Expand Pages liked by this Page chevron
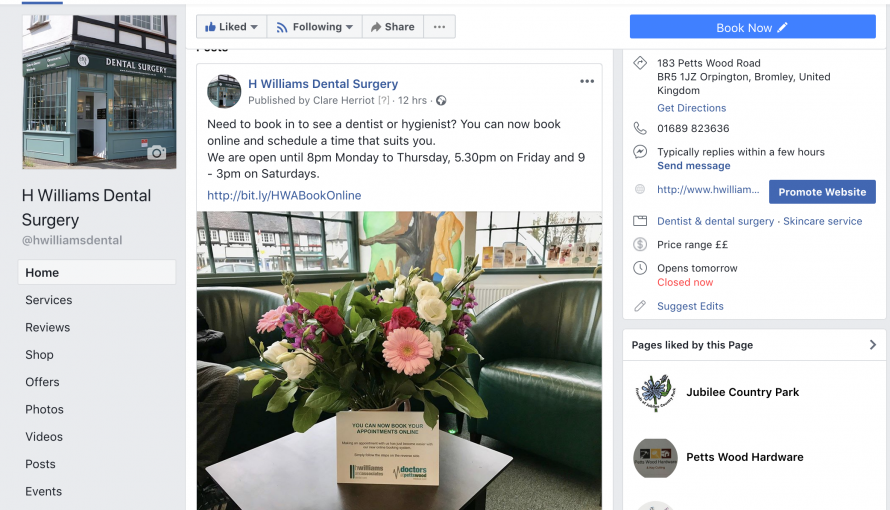Image resolution: width=890 pixels, height=510 pixels. click(x=872, y=345)
